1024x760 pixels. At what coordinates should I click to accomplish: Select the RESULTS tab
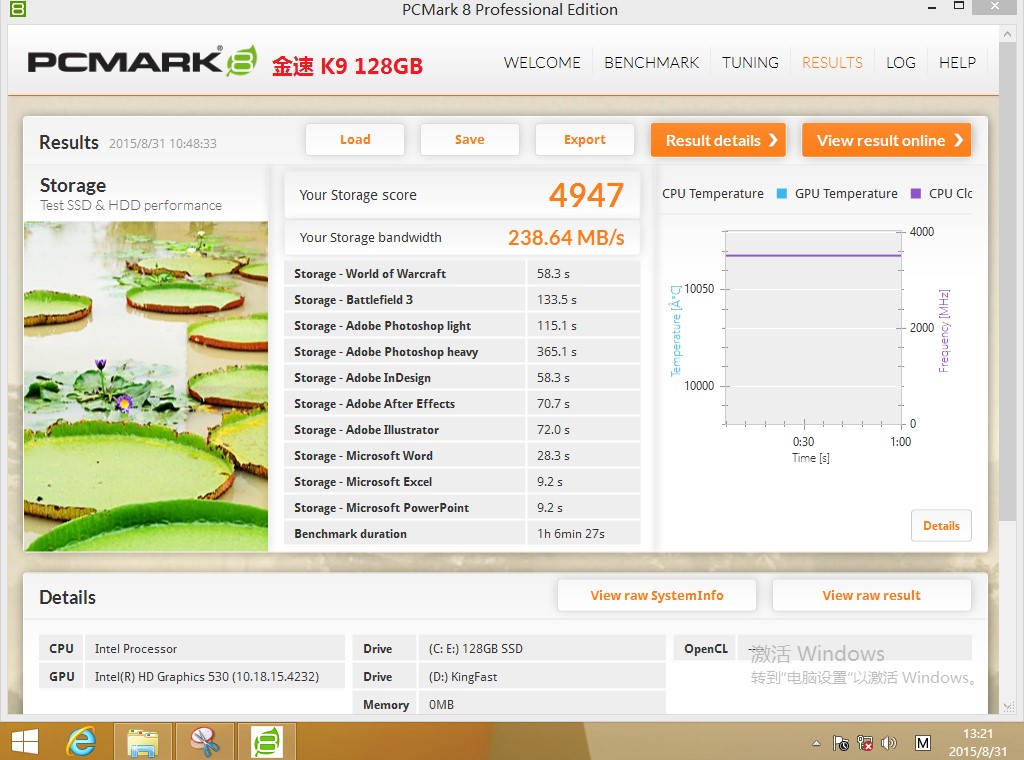coord(832,63)
